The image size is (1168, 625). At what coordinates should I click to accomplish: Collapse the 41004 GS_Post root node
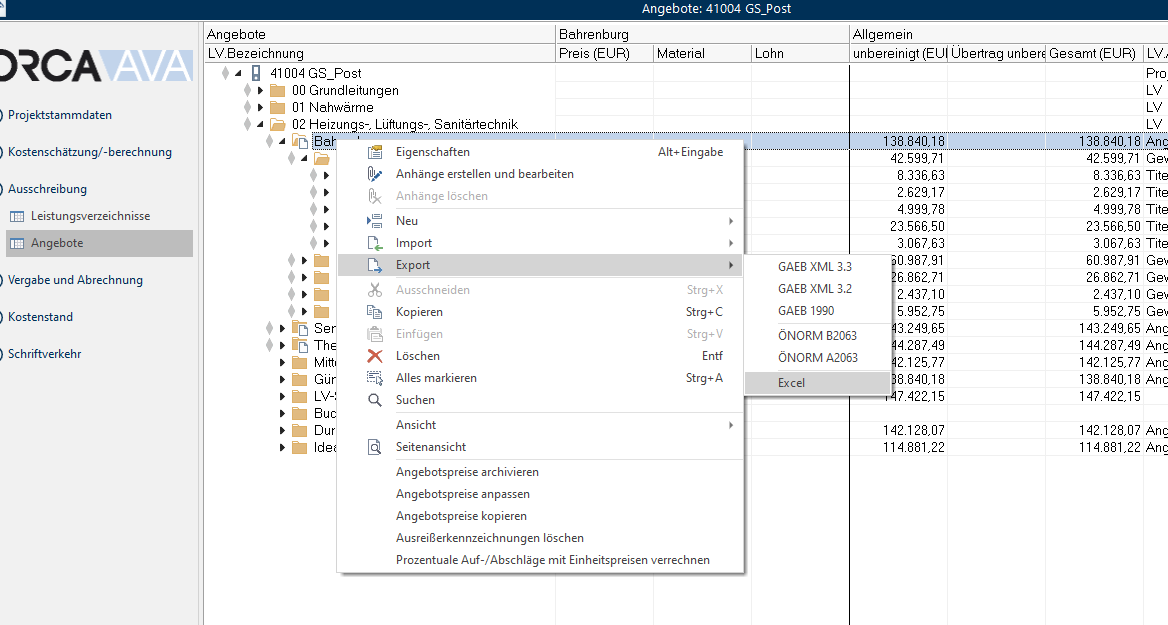[x=238, y=74]
